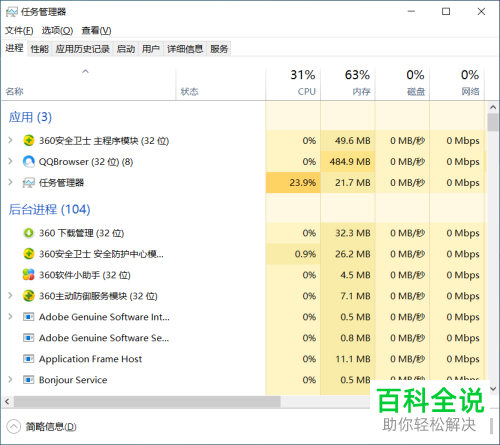500x445 pixels.
Task: Collapse to 简略信息 with the arrow button
Action: click(x=14, y=427)
